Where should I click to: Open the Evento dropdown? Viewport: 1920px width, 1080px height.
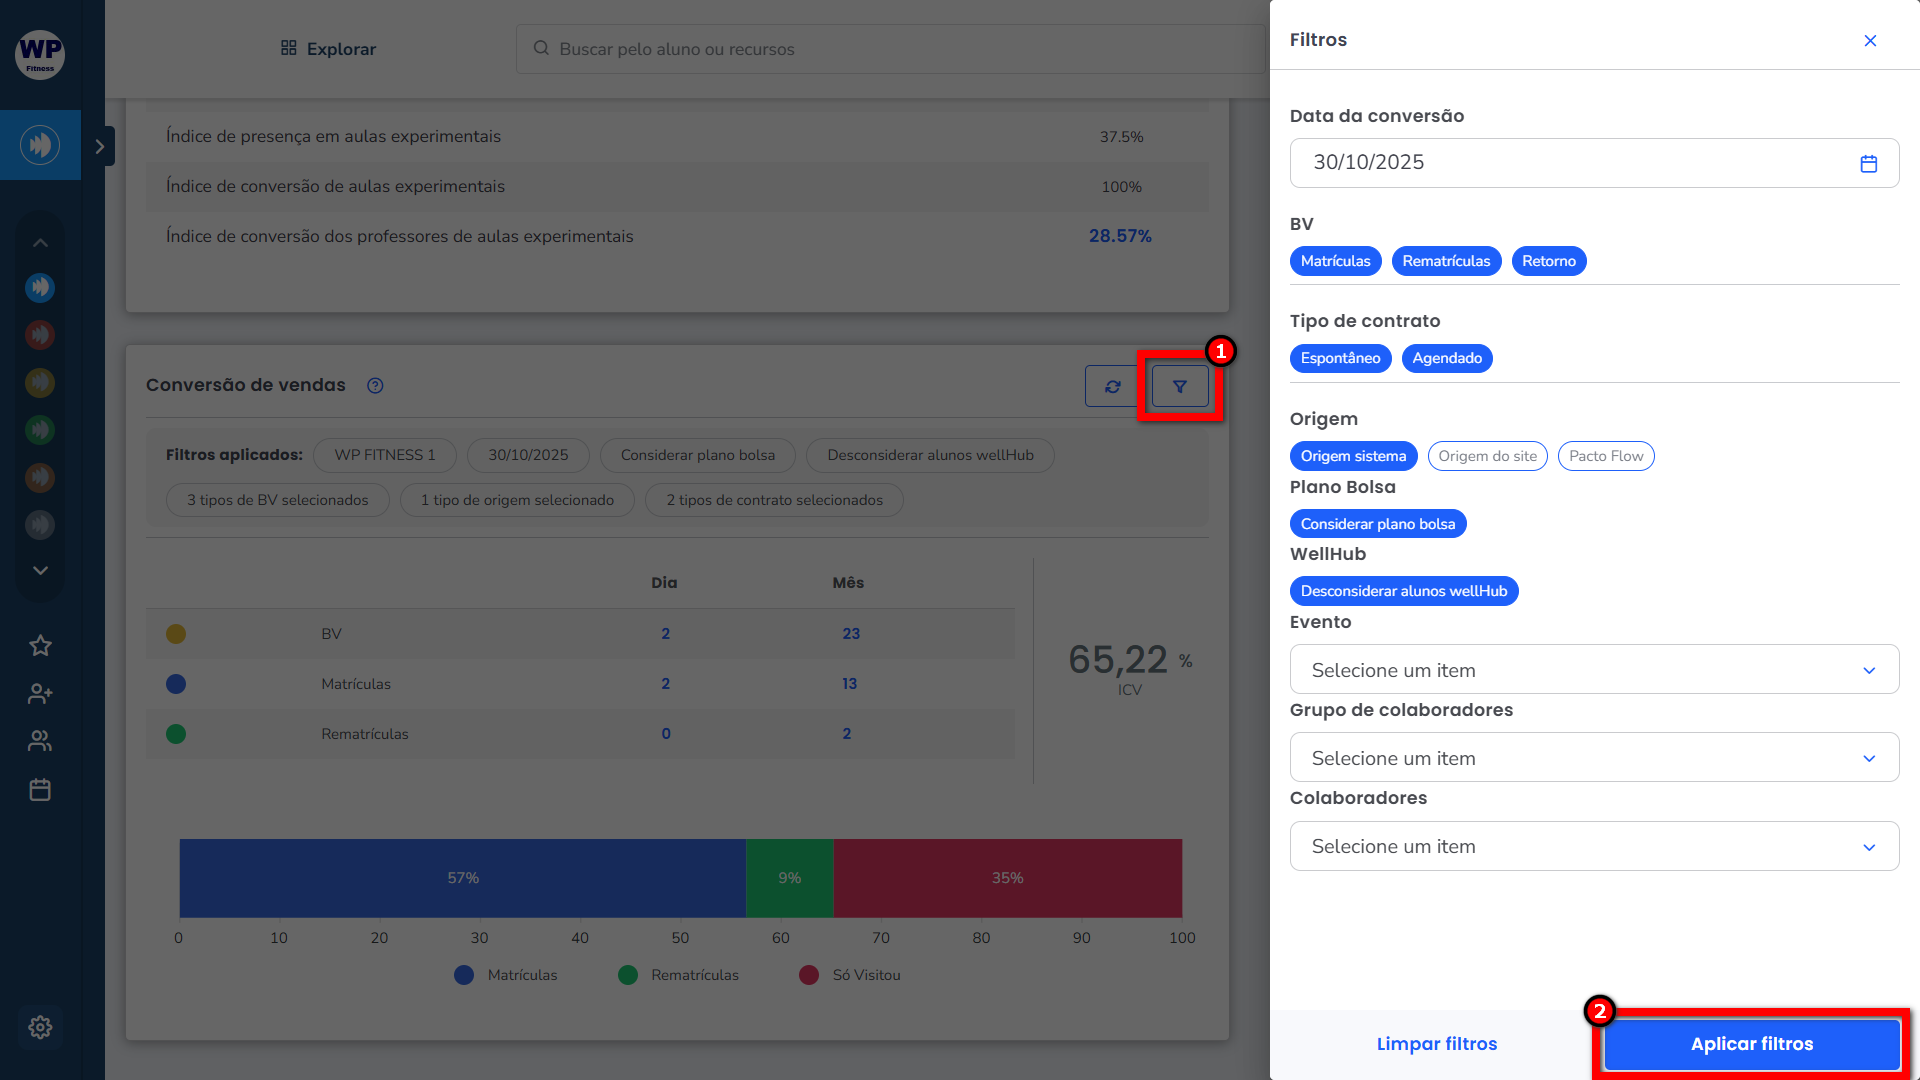(1594, 670)
